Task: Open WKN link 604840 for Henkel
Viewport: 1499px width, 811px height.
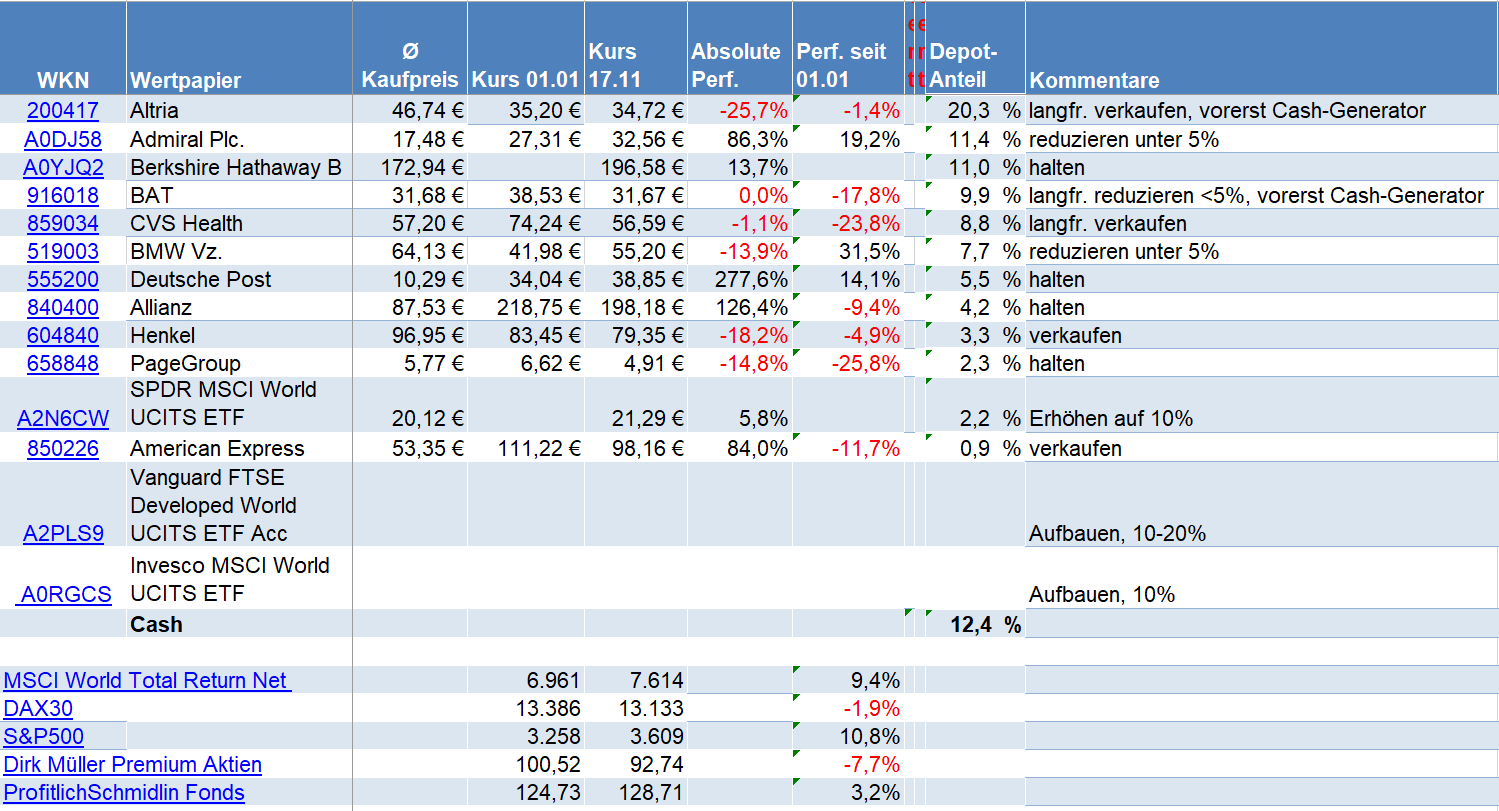Action: tap(63, 335)
